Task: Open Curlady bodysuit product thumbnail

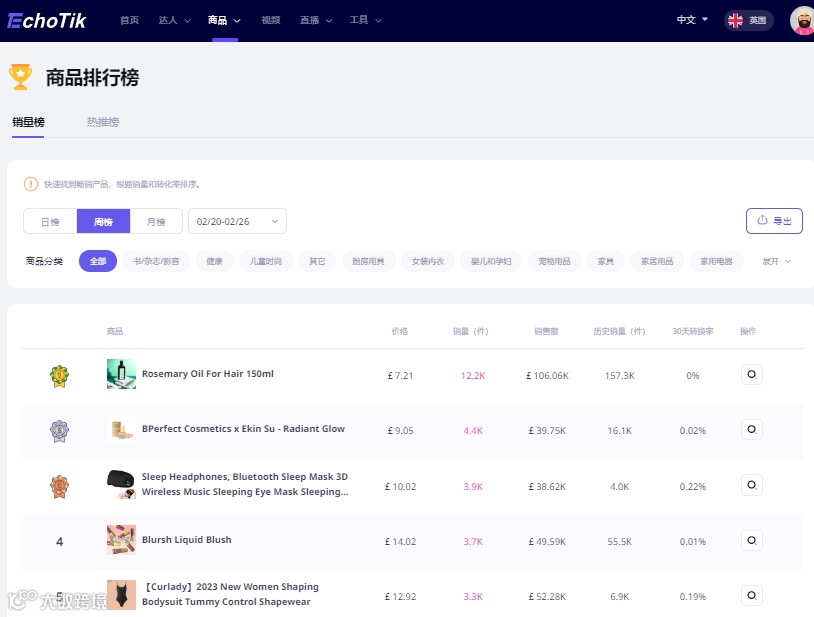Action: coord(121,595)
